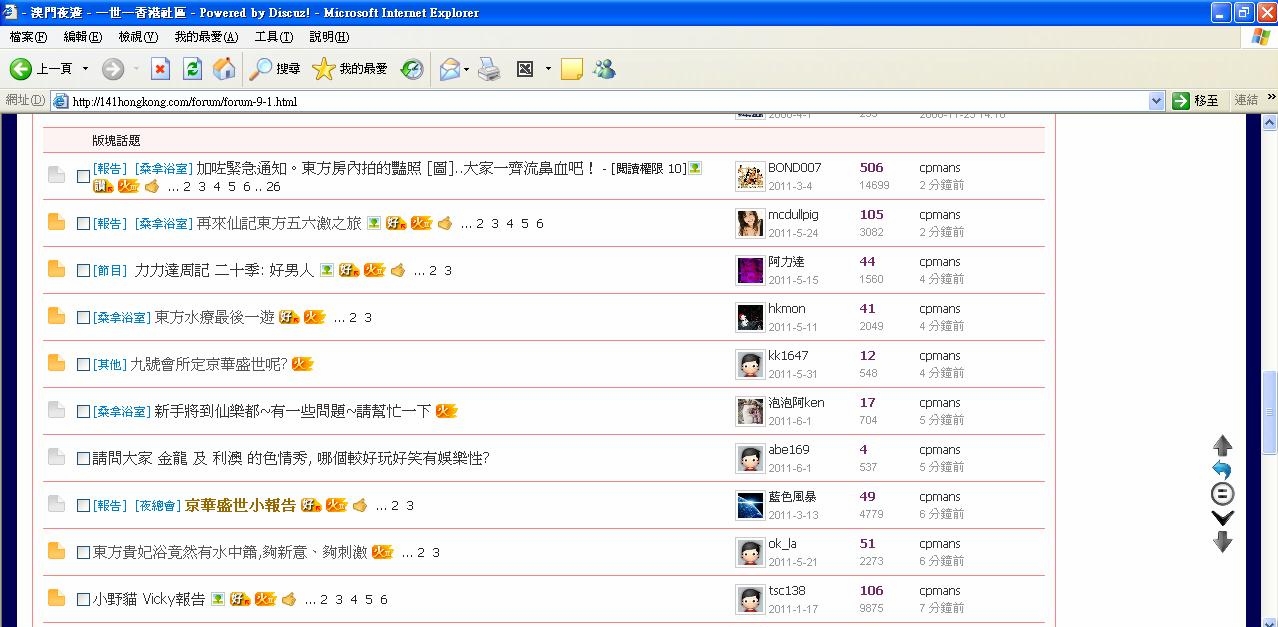Expand the address bar URL dropdown
The image size is (1278, 627).
pos(1156,101)
